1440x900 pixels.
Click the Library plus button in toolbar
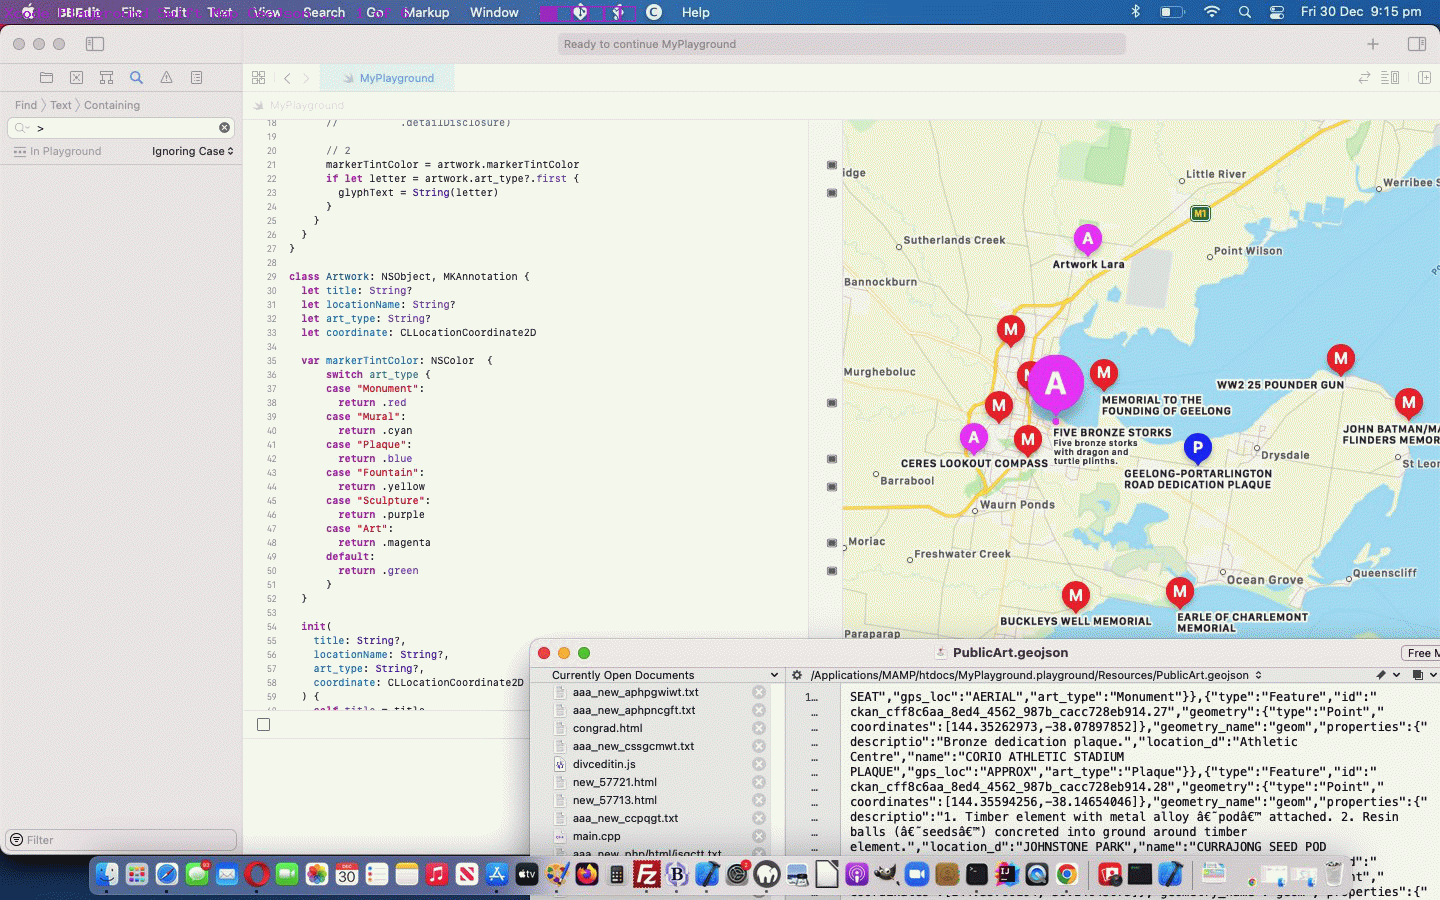pyautogui.click(x=1372, y=44)
